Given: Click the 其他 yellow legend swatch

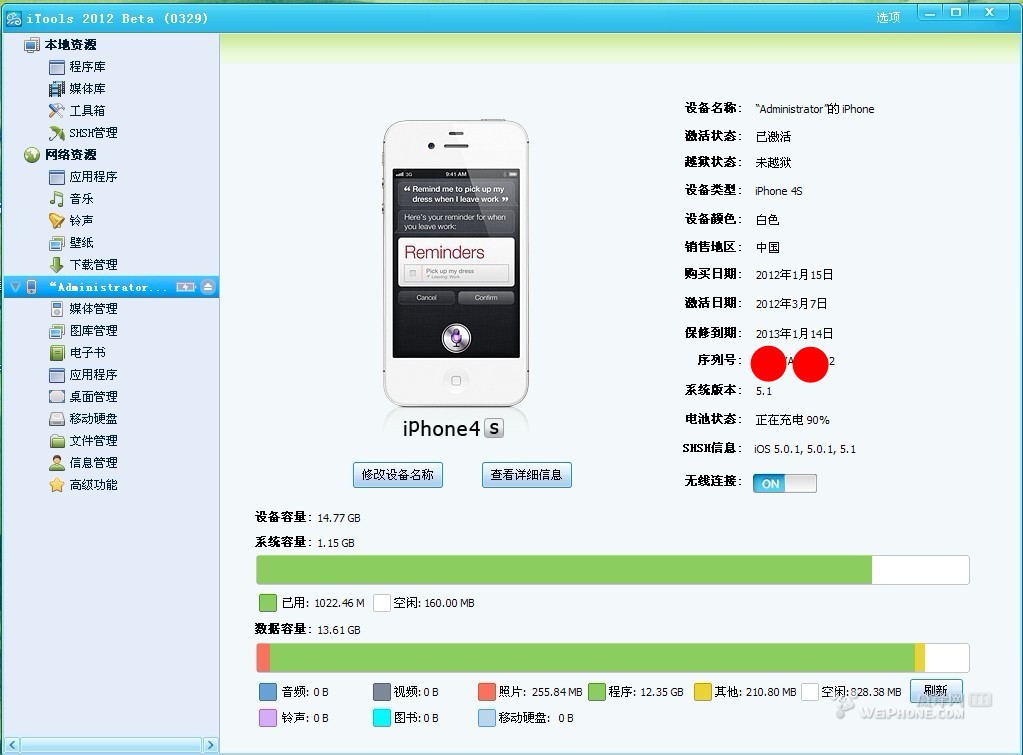Looking at the screenshot, I should 703,692.
